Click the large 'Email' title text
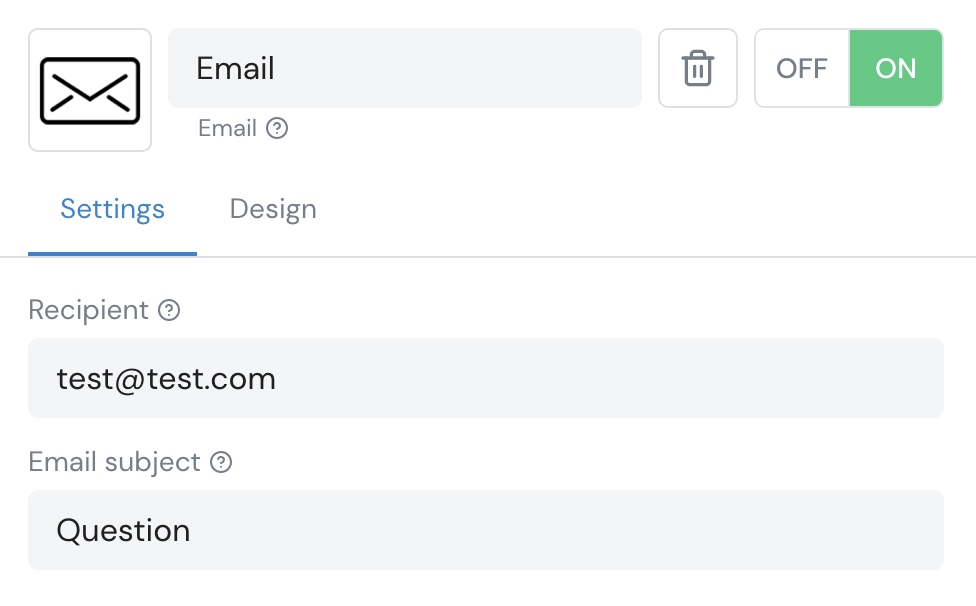 235,68
